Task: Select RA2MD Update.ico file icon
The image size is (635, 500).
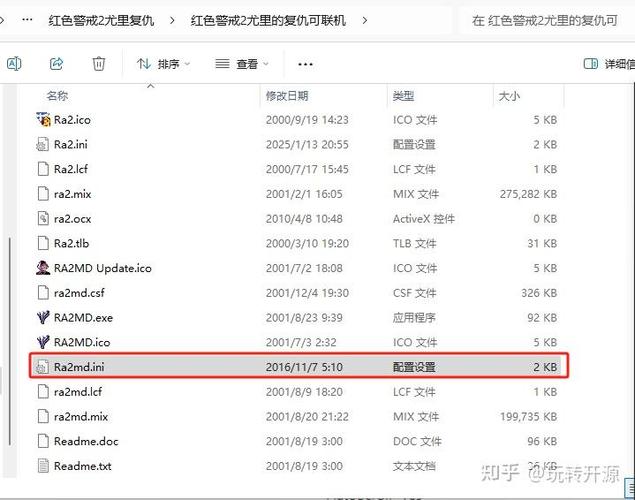Action: tap(43, 268)
